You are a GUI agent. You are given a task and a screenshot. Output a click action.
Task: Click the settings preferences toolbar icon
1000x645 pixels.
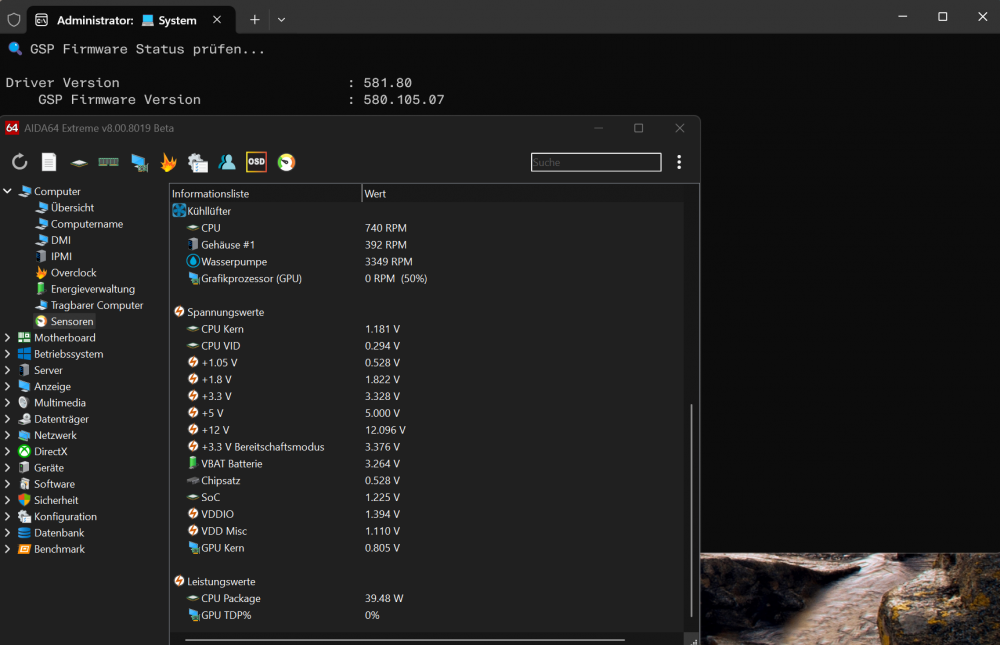pyautogui.click(x=197, y=161)
